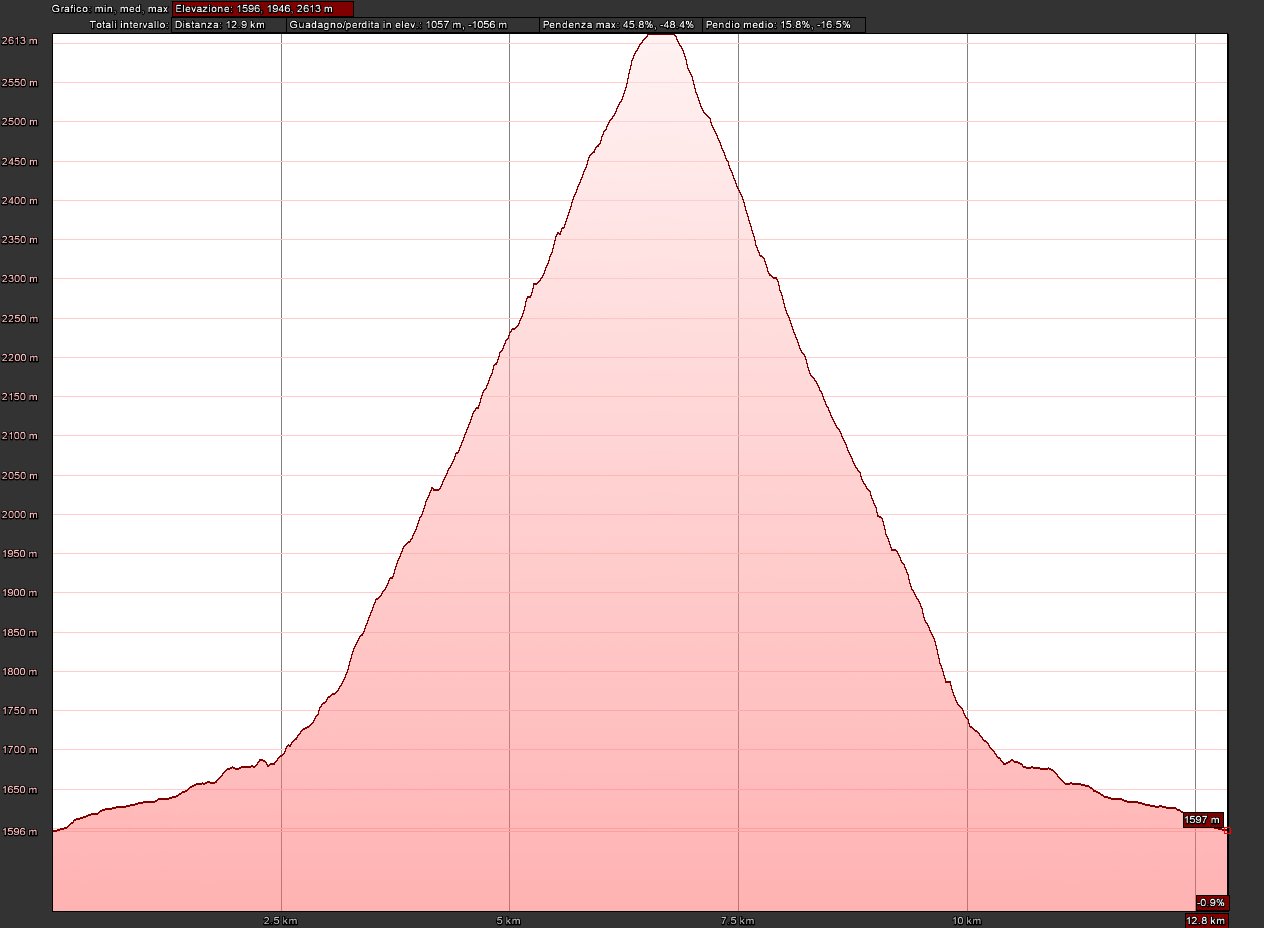Click the 2.5 km x-axis label
This screenshot has height=928, width=1264.
point(281,920)
